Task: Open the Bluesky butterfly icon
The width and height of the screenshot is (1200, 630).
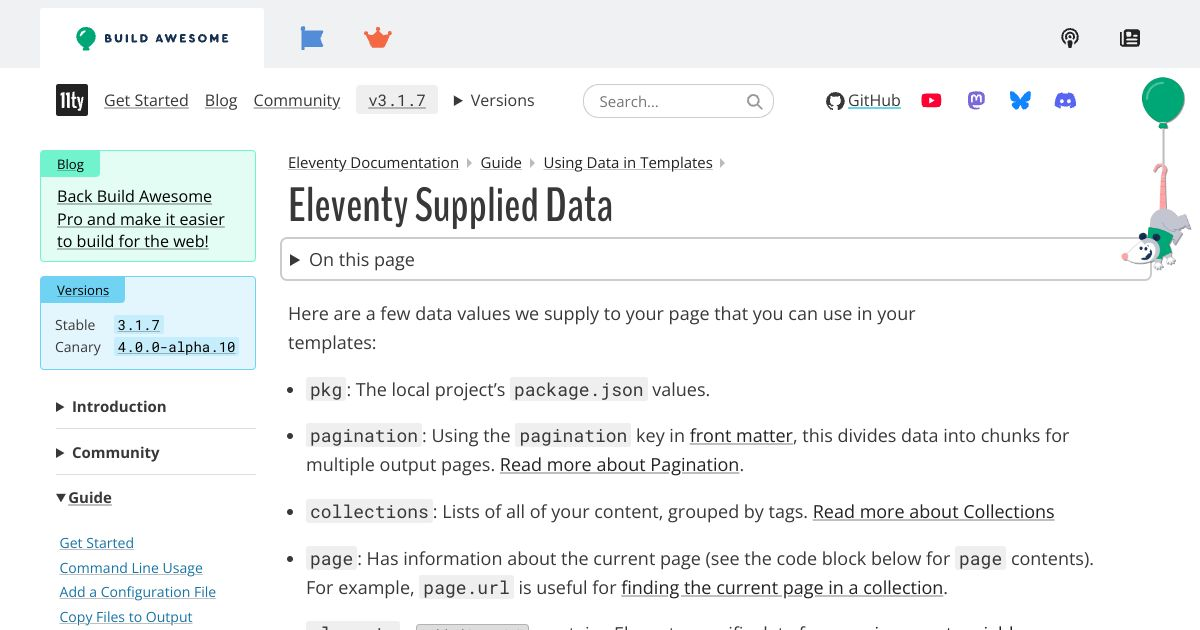Action: (x=1020, y=100)
